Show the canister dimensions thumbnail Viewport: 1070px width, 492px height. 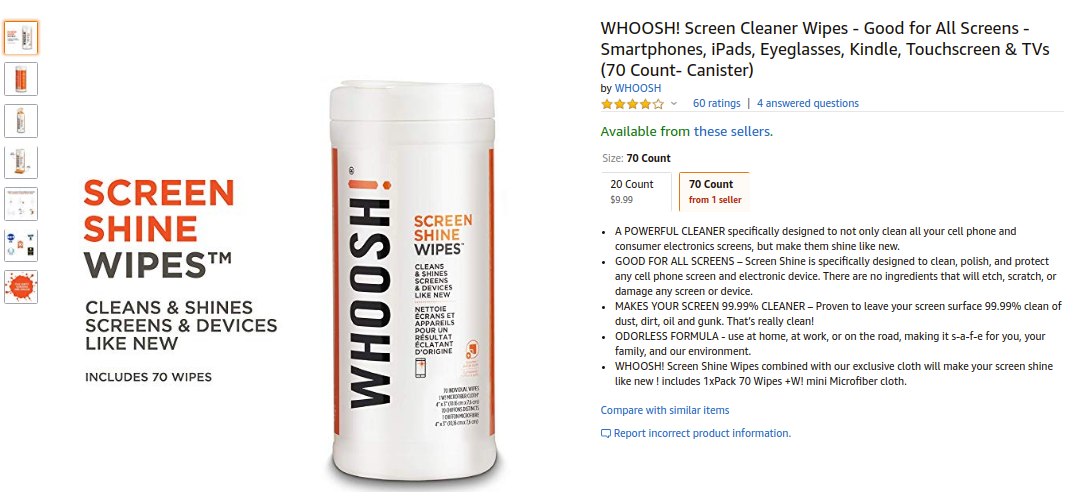coord(20,162)
